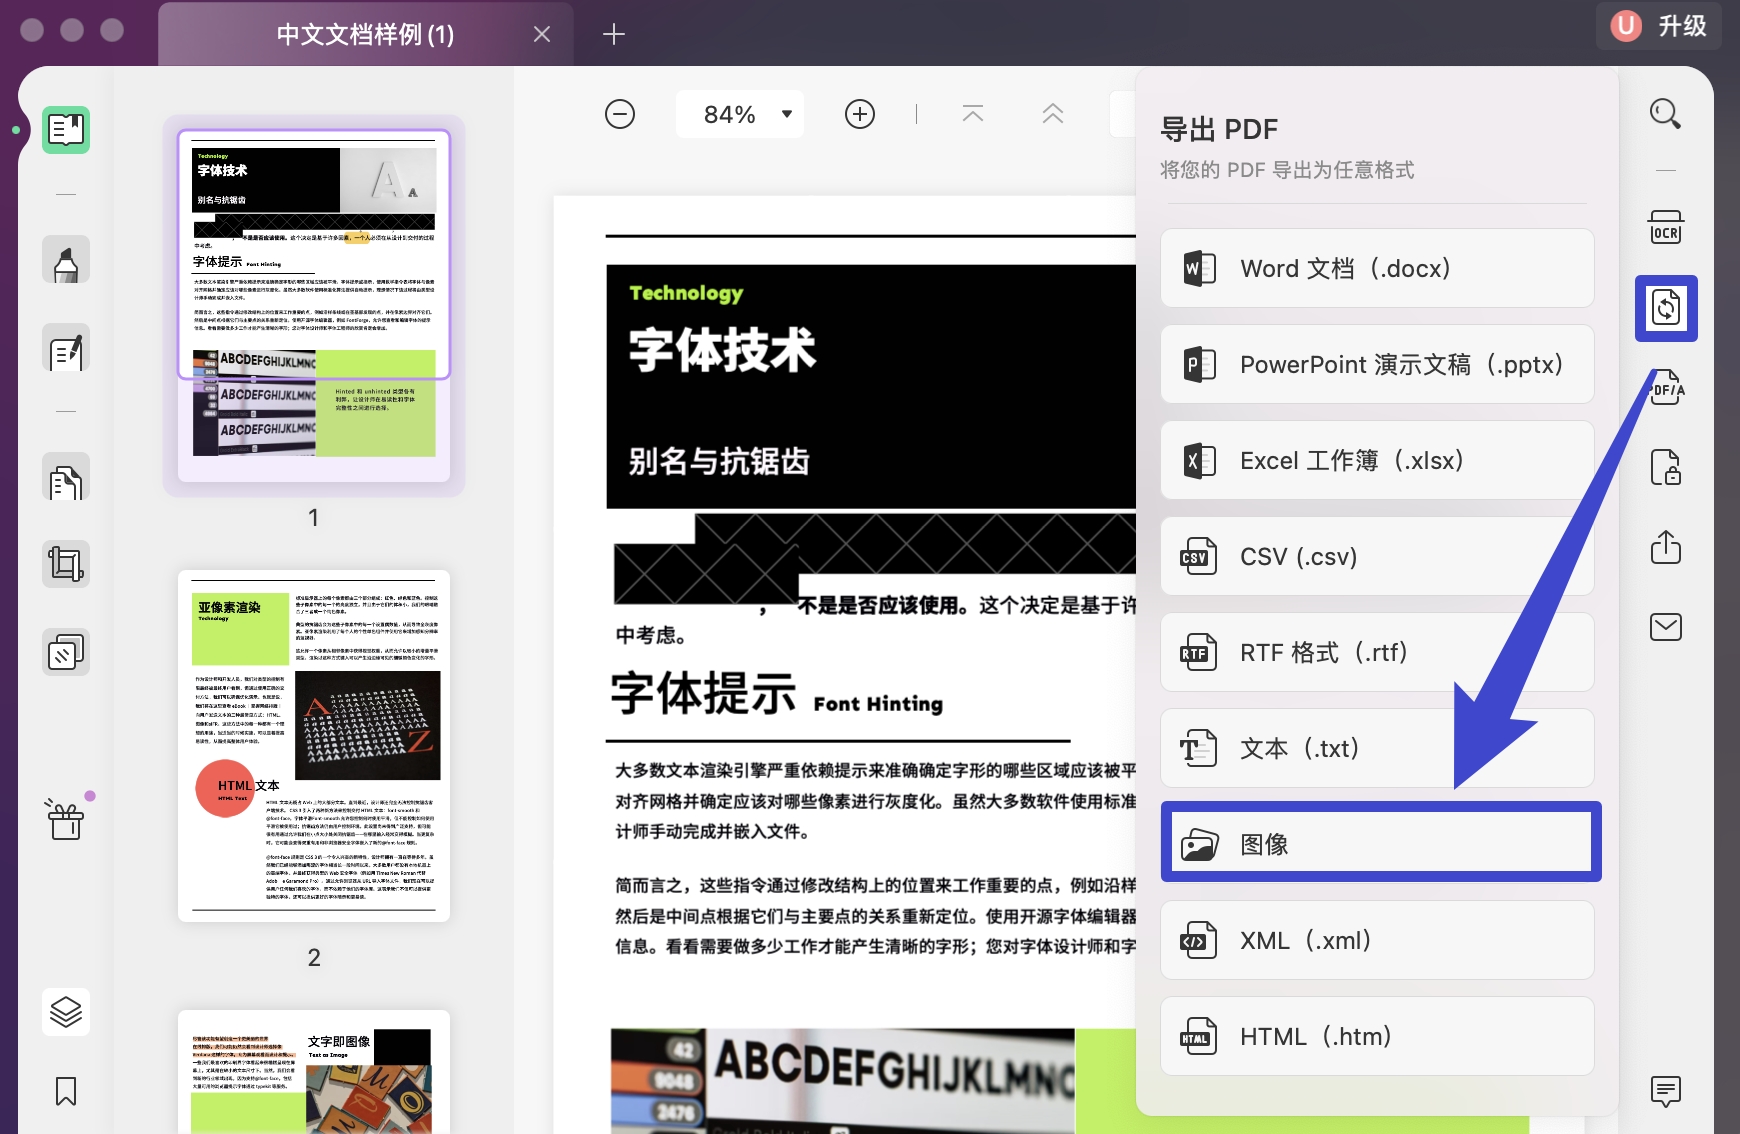Viewport: 1740px width, 1134px height.
Task: Open the document protection tool
Action: coord(1664,467)
